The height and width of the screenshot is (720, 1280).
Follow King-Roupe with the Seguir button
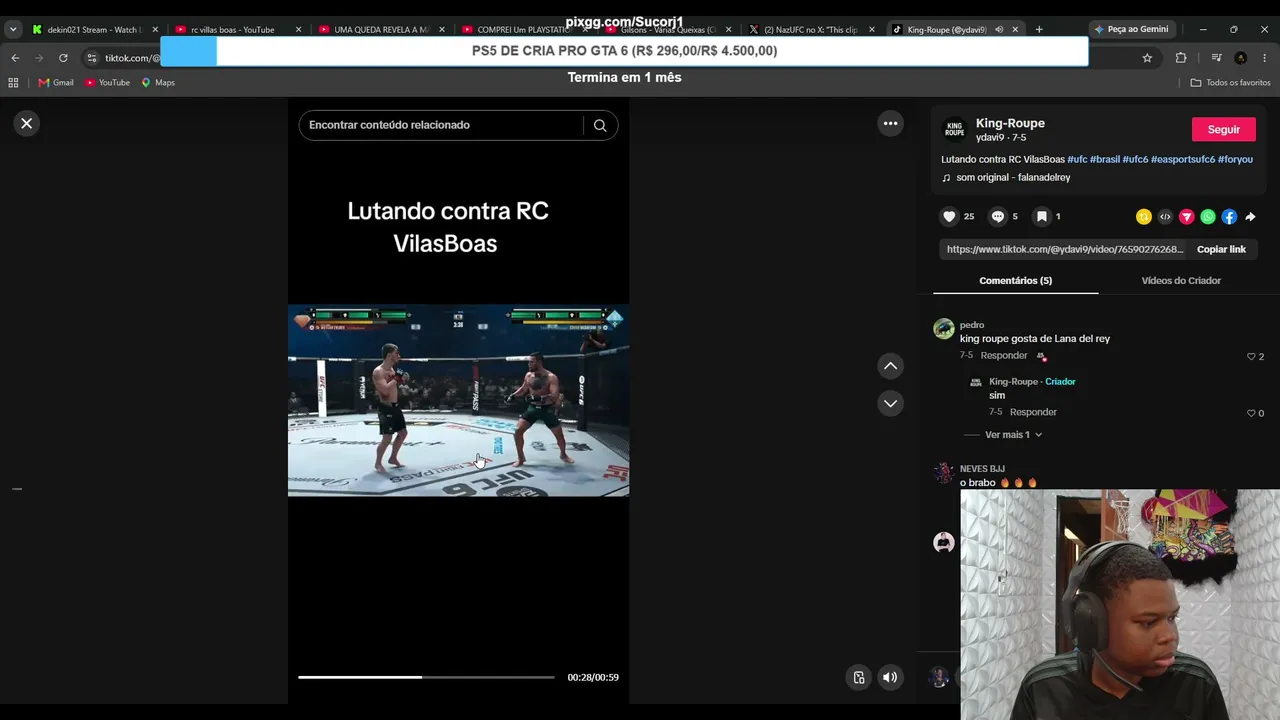[1223, 129]
